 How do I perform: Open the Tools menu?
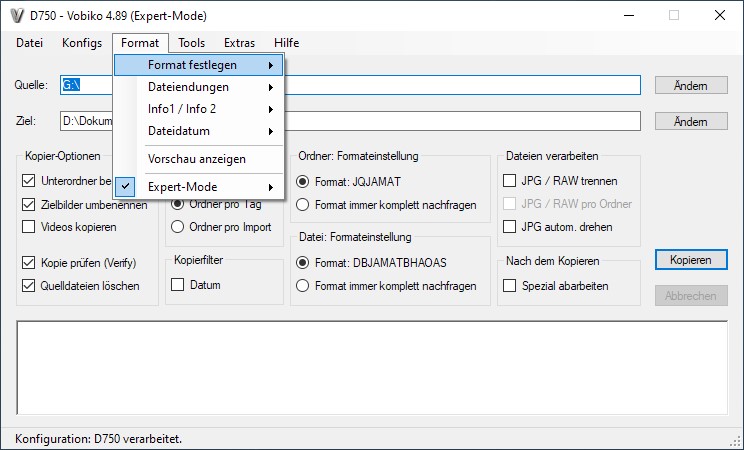[x=191, y=43]
